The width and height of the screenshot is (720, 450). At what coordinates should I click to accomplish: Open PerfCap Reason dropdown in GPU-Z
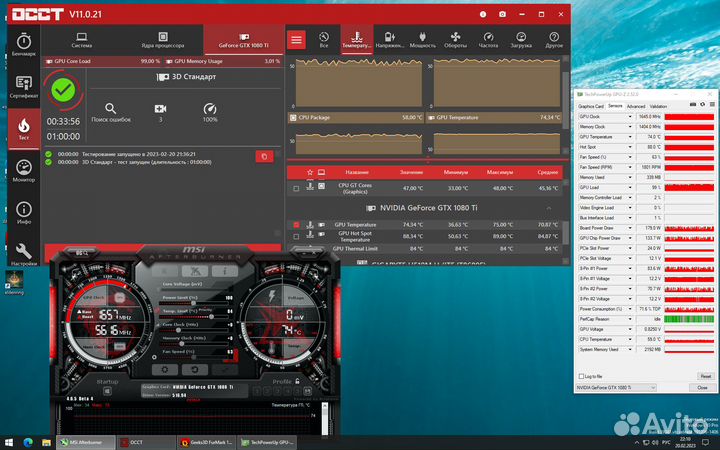pos(630,319)
